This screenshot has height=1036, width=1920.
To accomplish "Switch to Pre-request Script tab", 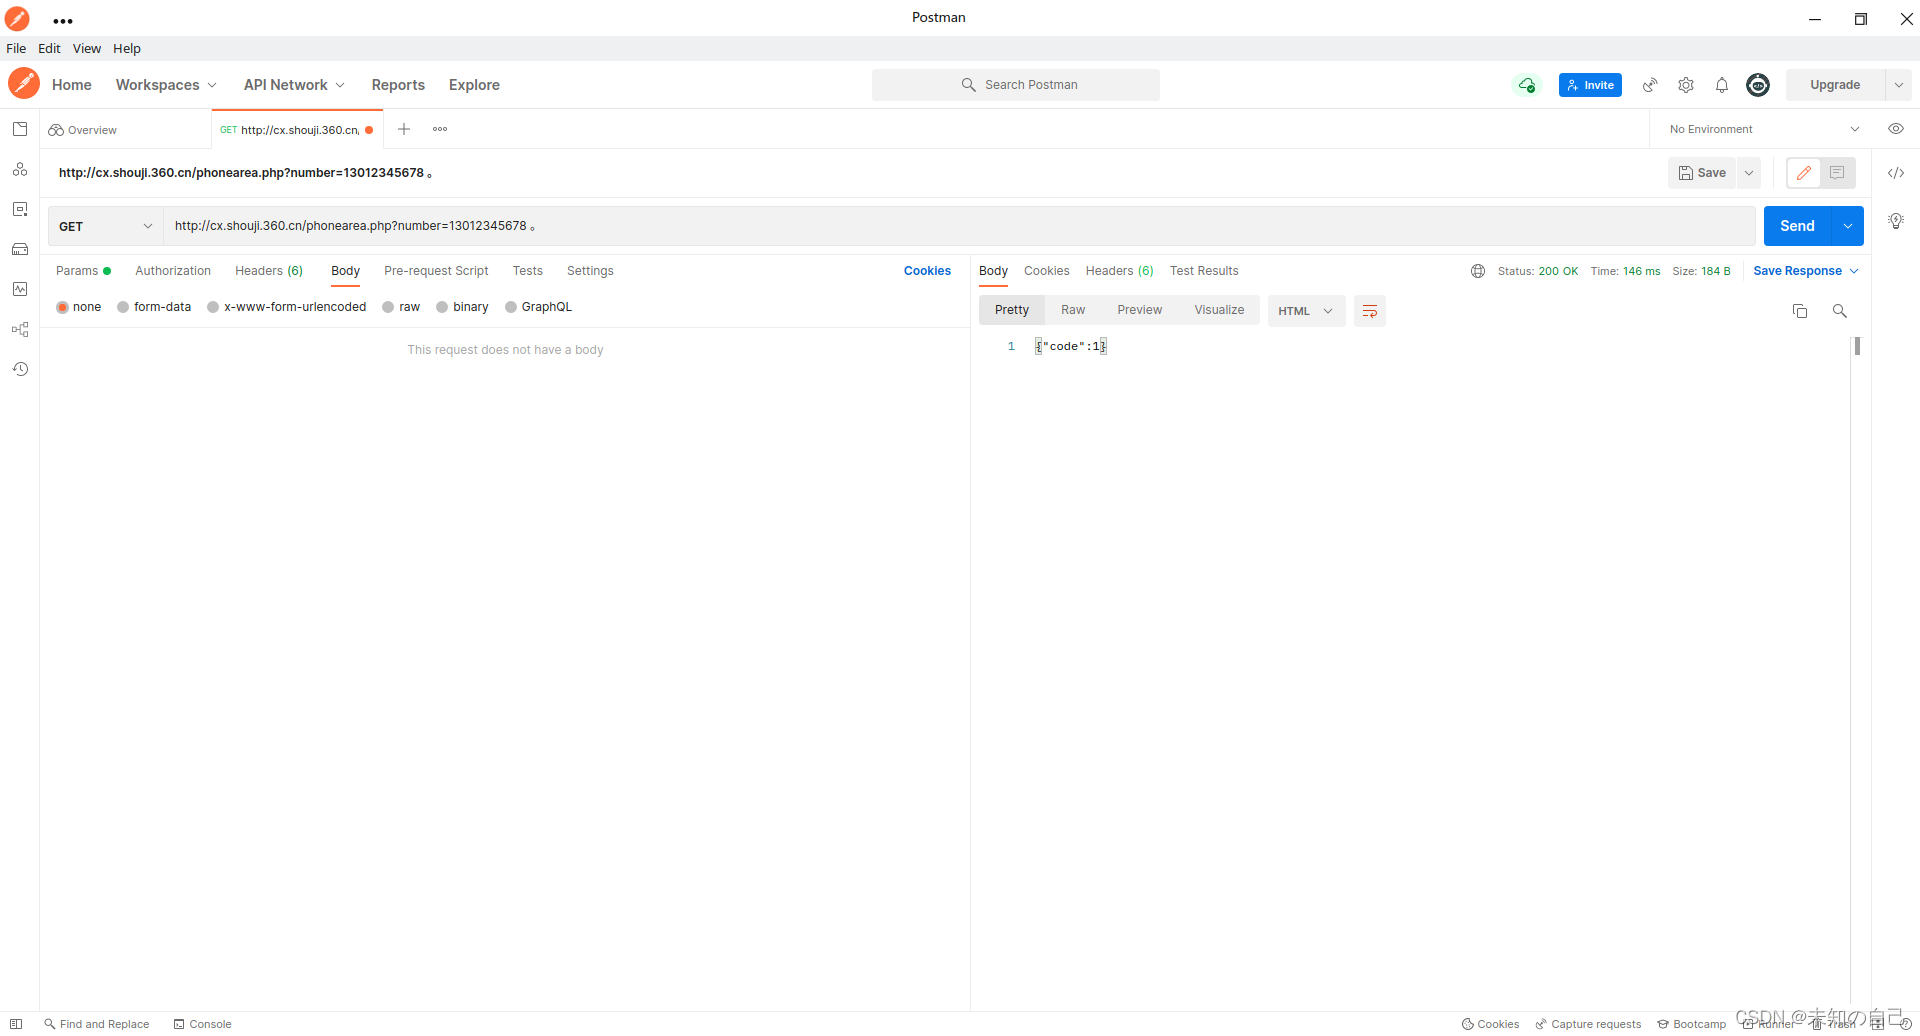I will (436, 271).
